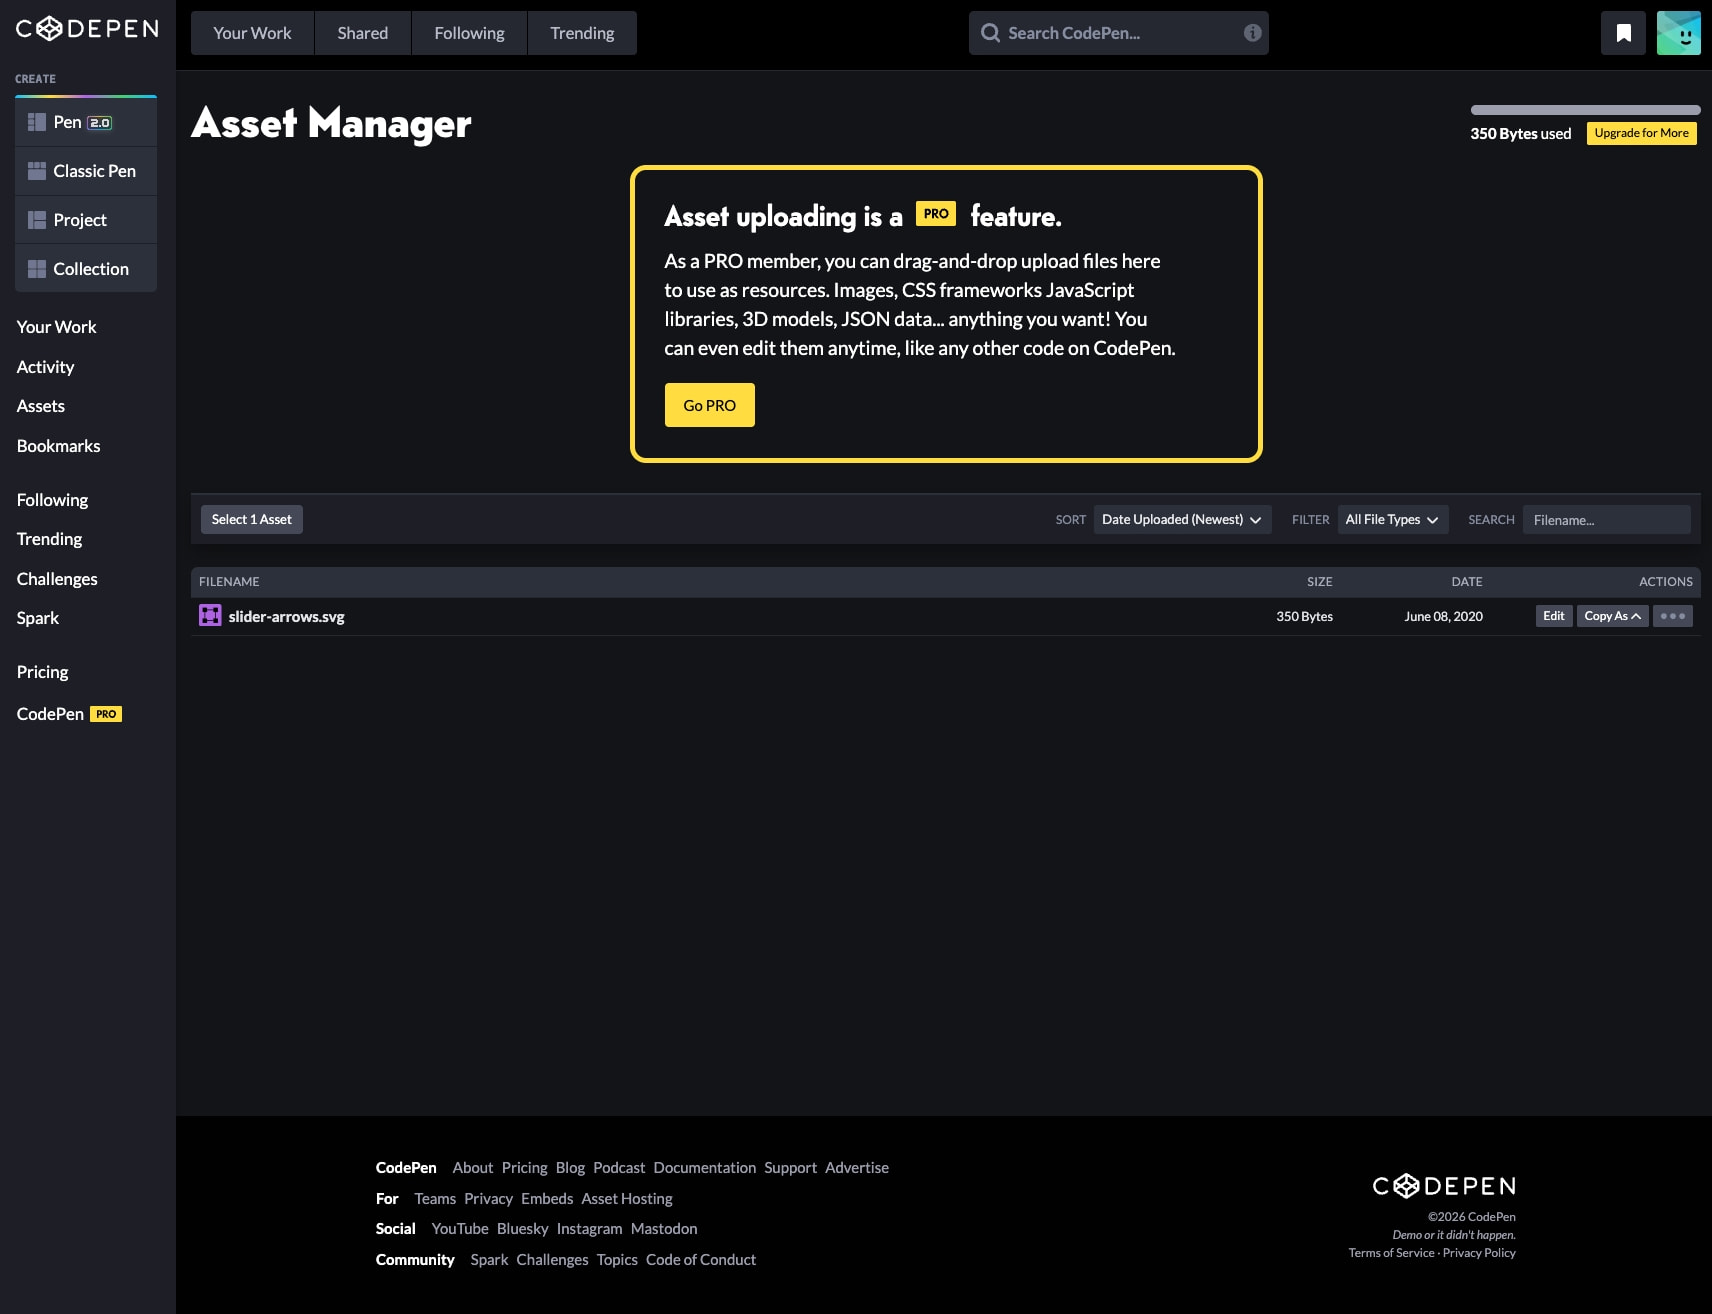
Task: Click the CodePen logo in the sidebar
Action: (x=87, y=28)
